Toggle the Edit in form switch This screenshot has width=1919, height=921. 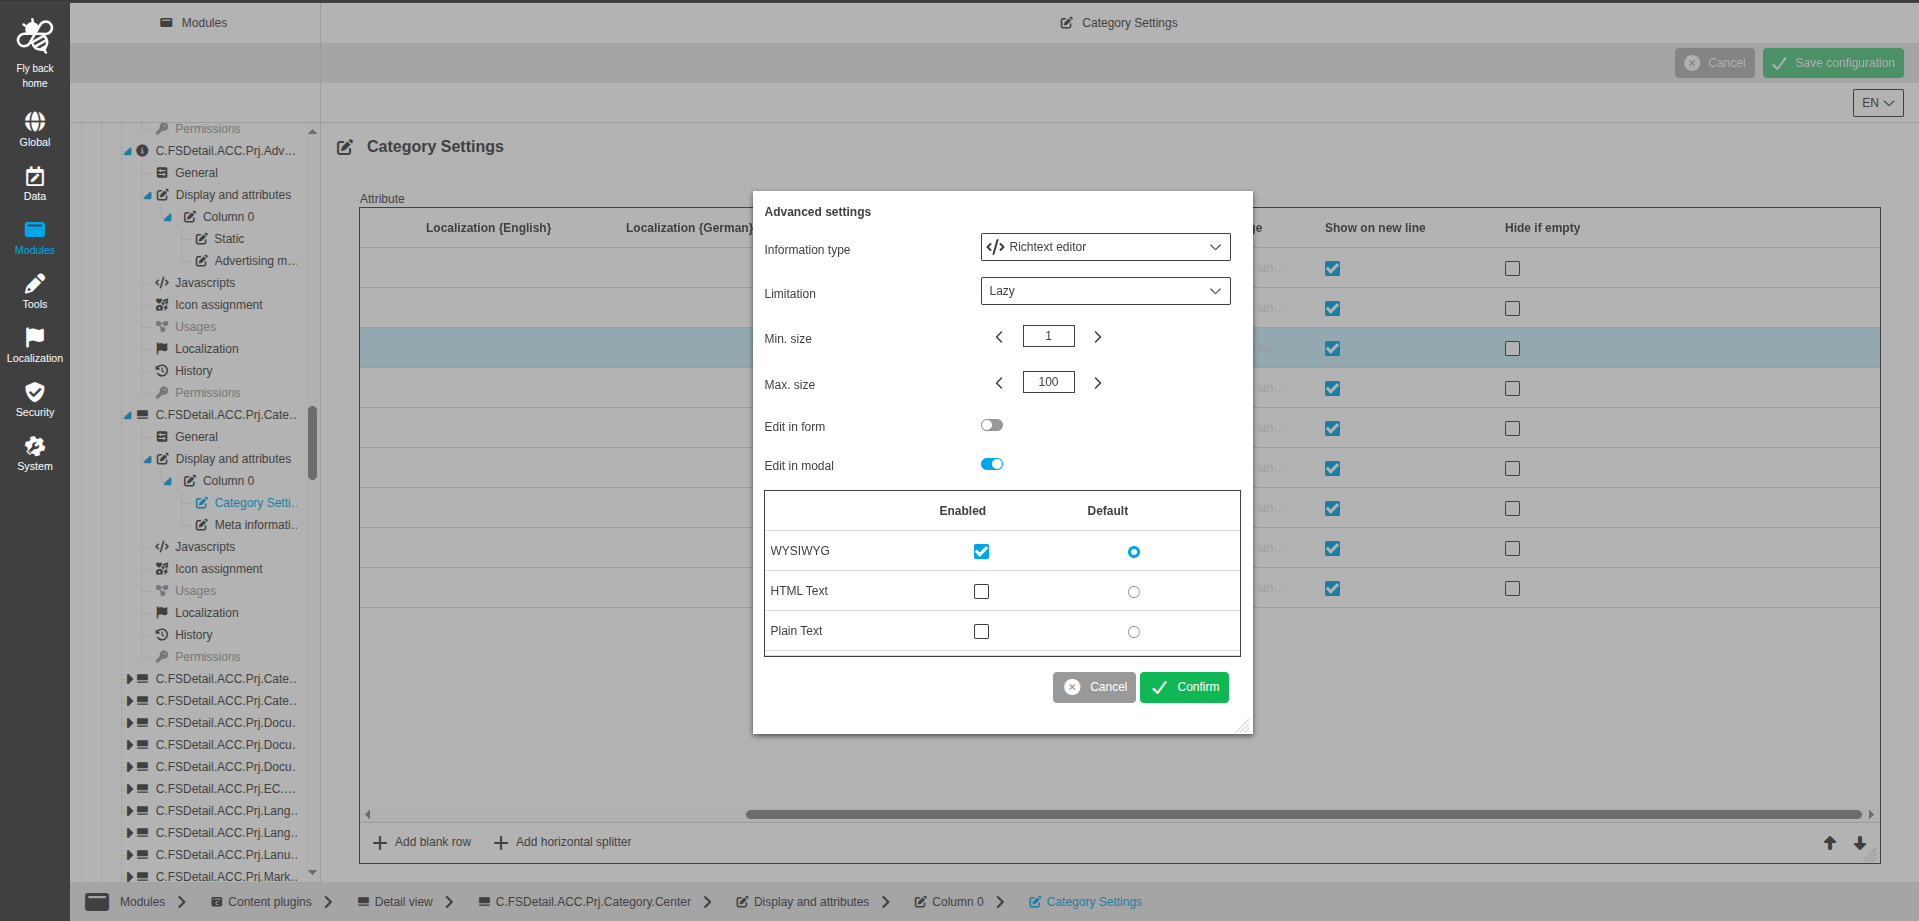[x=992, y=425]
